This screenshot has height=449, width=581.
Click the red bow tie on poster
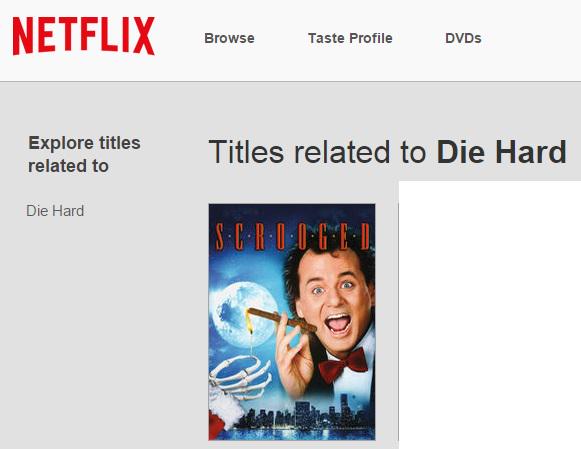tap(343, 365)
